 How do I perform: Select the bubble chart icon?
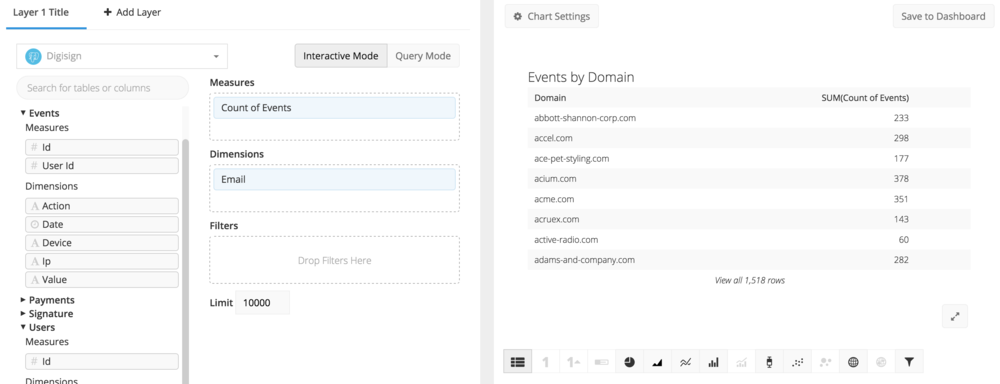pyautogui.click(x=825, y=362)
